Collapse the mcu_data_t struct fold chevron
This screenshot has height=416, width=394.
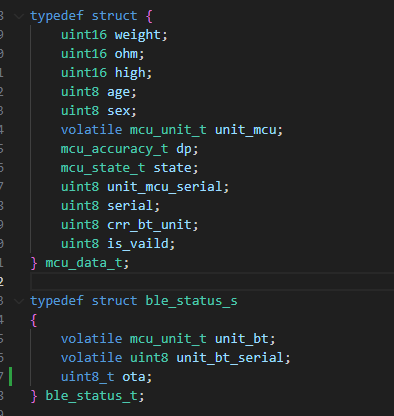[x=20, y=16]
